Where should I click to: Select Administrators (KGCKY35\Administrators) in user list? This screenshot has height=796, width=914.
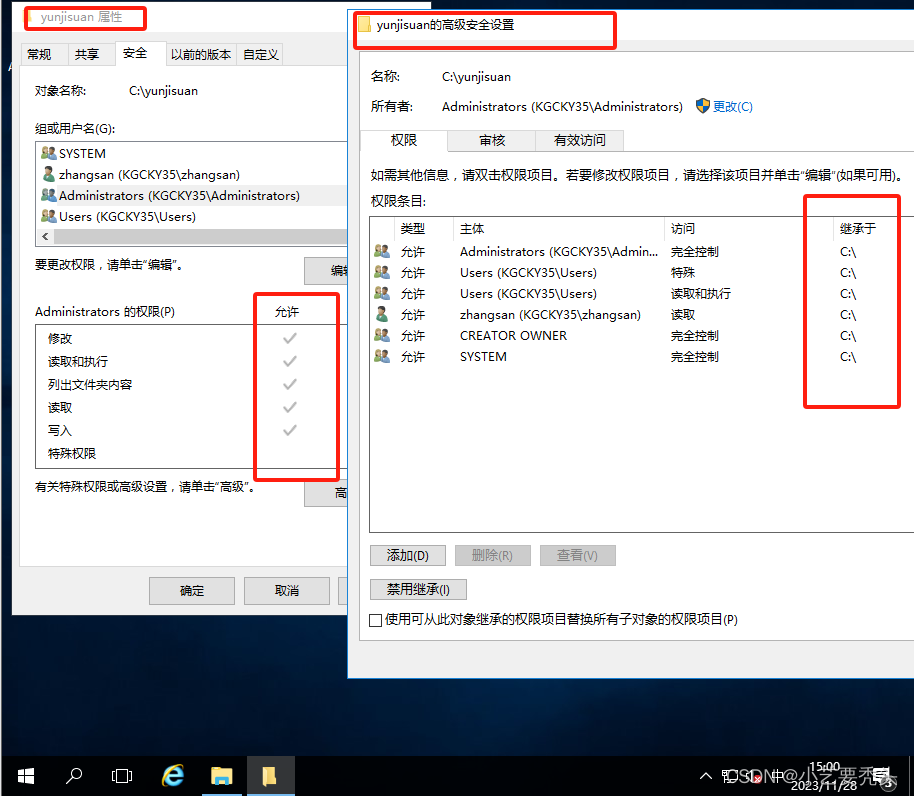click(x=193, y=195)
